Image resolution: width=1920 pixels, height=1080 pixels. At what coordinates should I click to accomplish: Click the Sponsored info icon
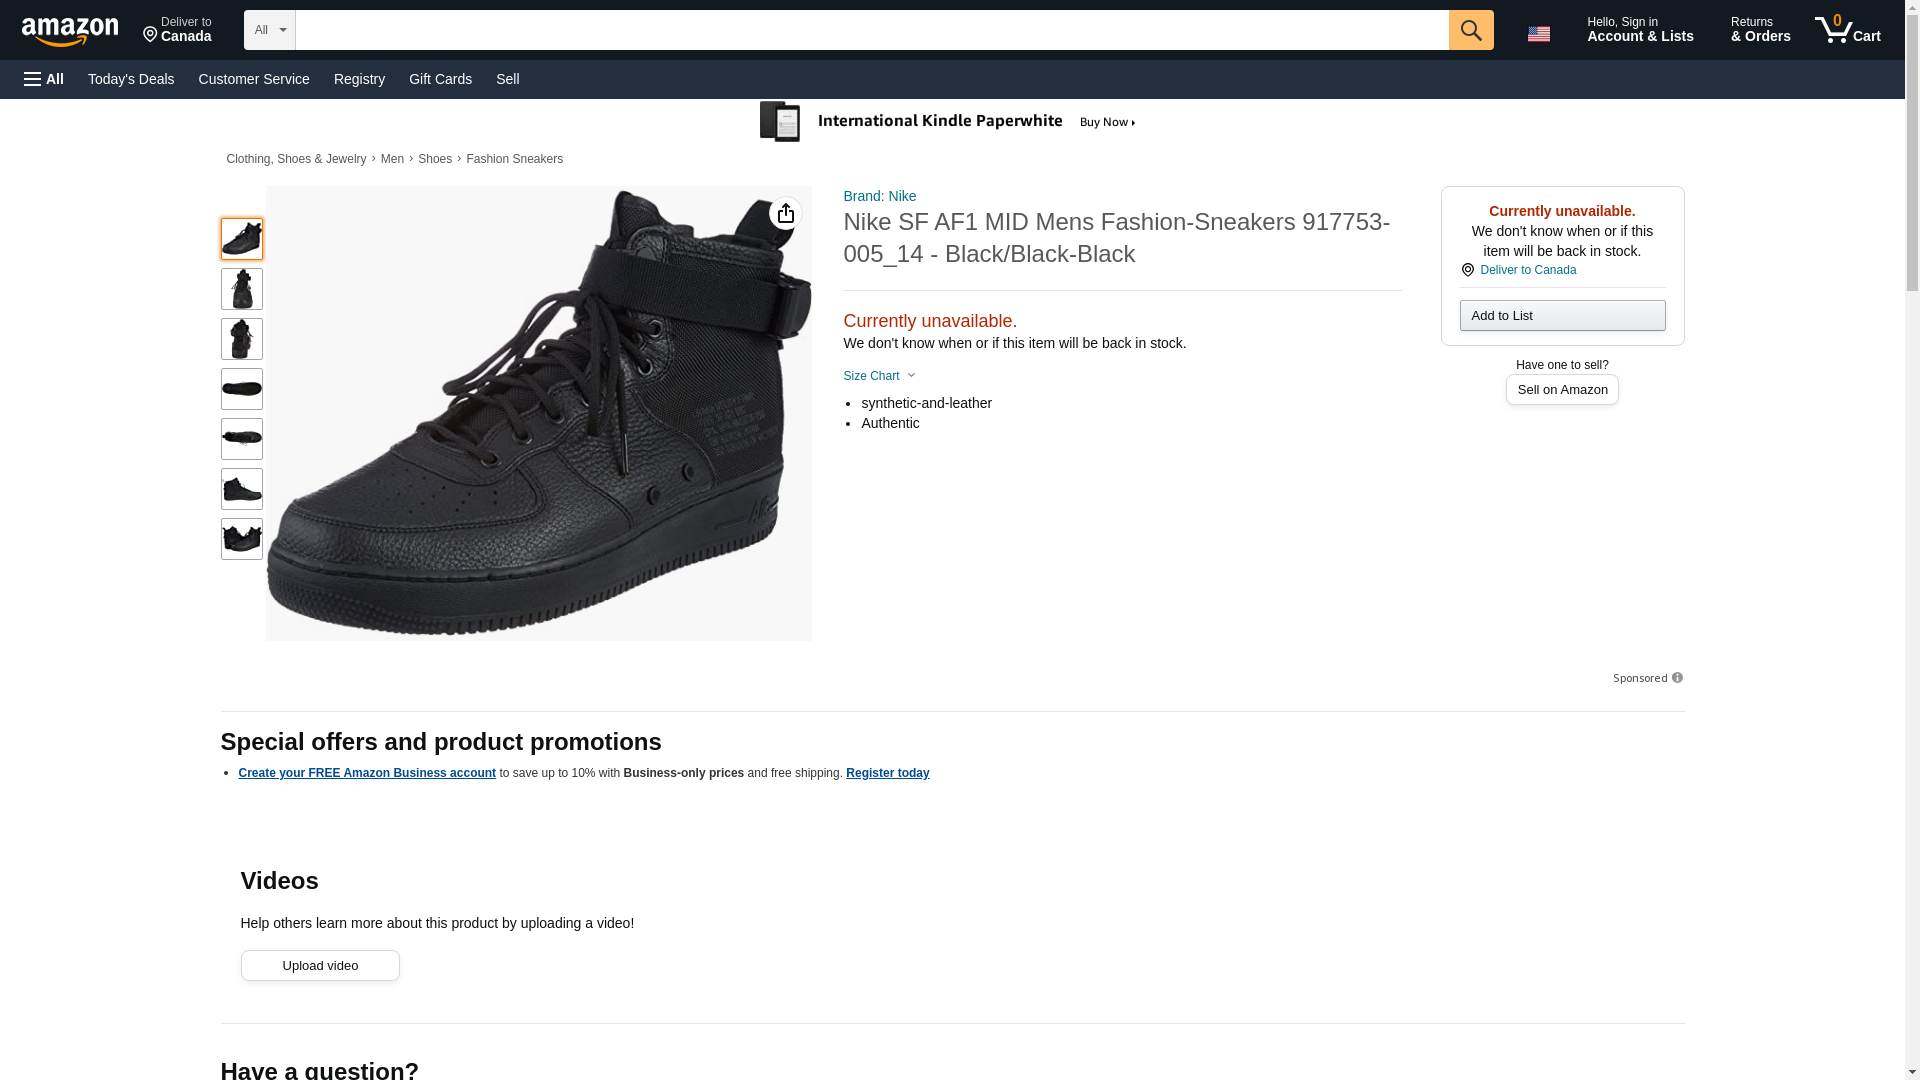[x=1677, y=678]
